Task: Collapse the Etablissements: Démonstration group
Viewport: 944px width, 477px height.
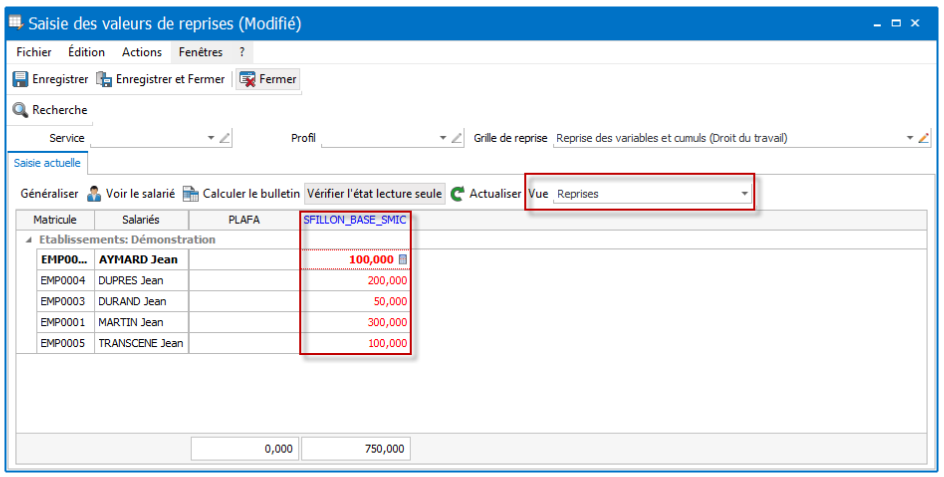Action: 29,240
